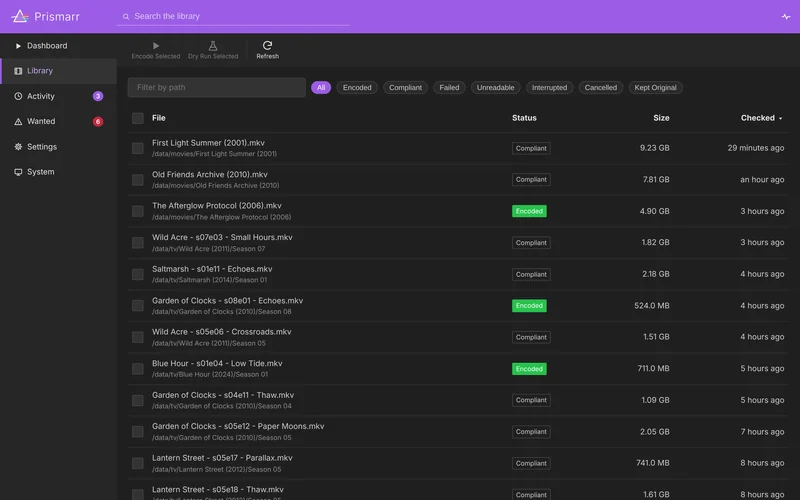
Task: Open the Settings page
Action: click(x=59, y=146)
